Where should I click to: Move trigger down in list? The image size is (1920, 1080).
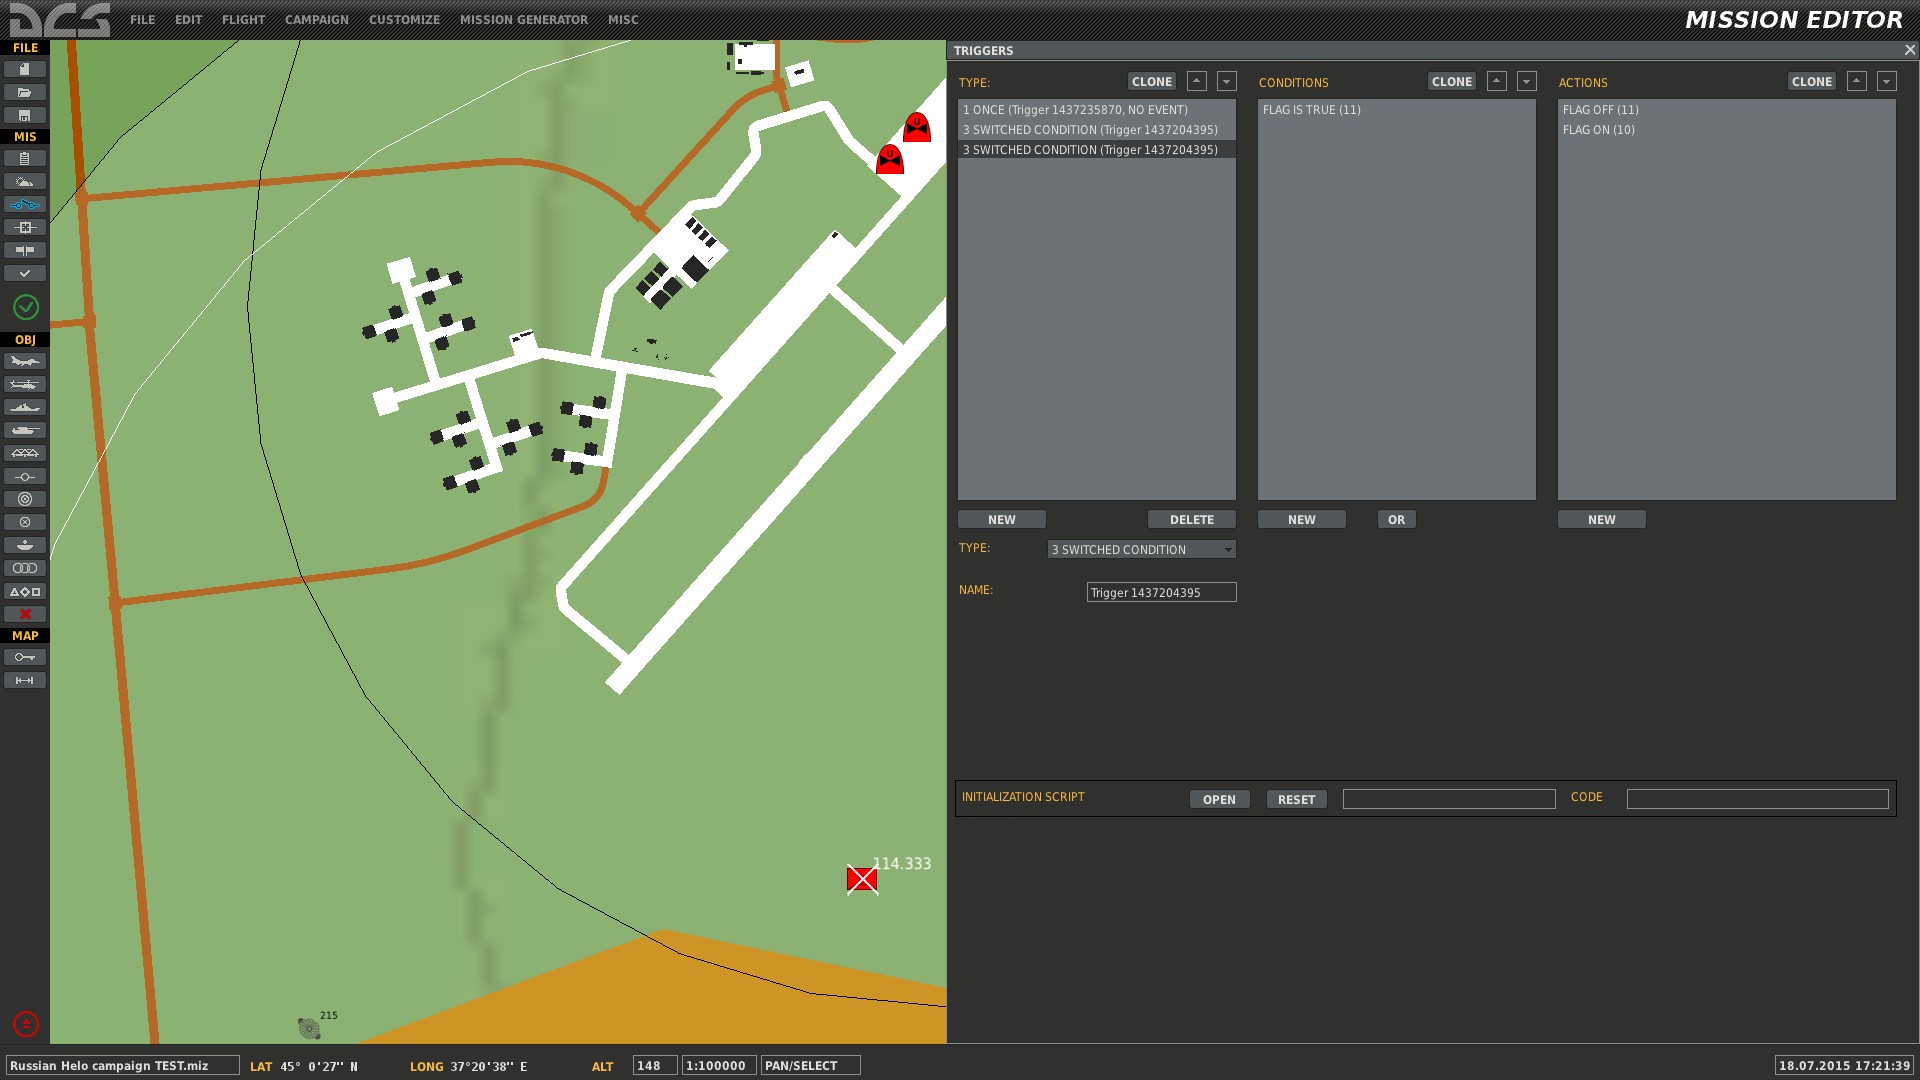(x=1227, y=82)
